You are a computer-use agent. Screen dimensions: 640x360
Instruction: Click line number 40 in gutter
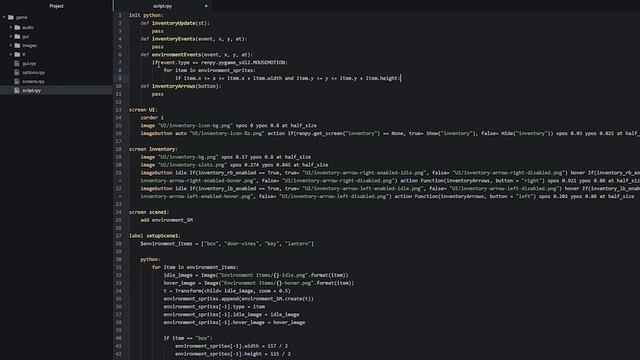pos(119,338)
